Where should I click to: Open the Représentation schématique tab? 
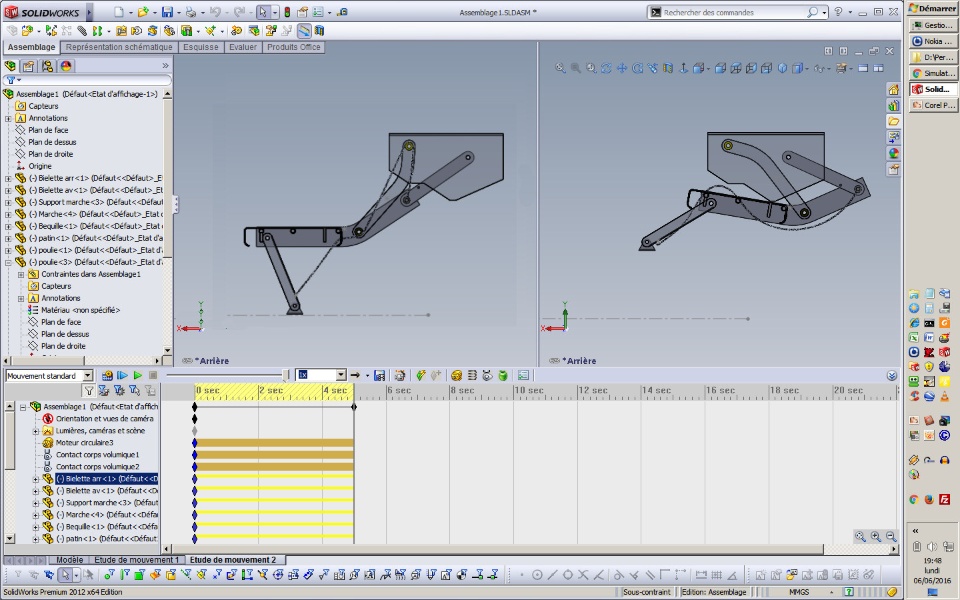click(119, 47)
